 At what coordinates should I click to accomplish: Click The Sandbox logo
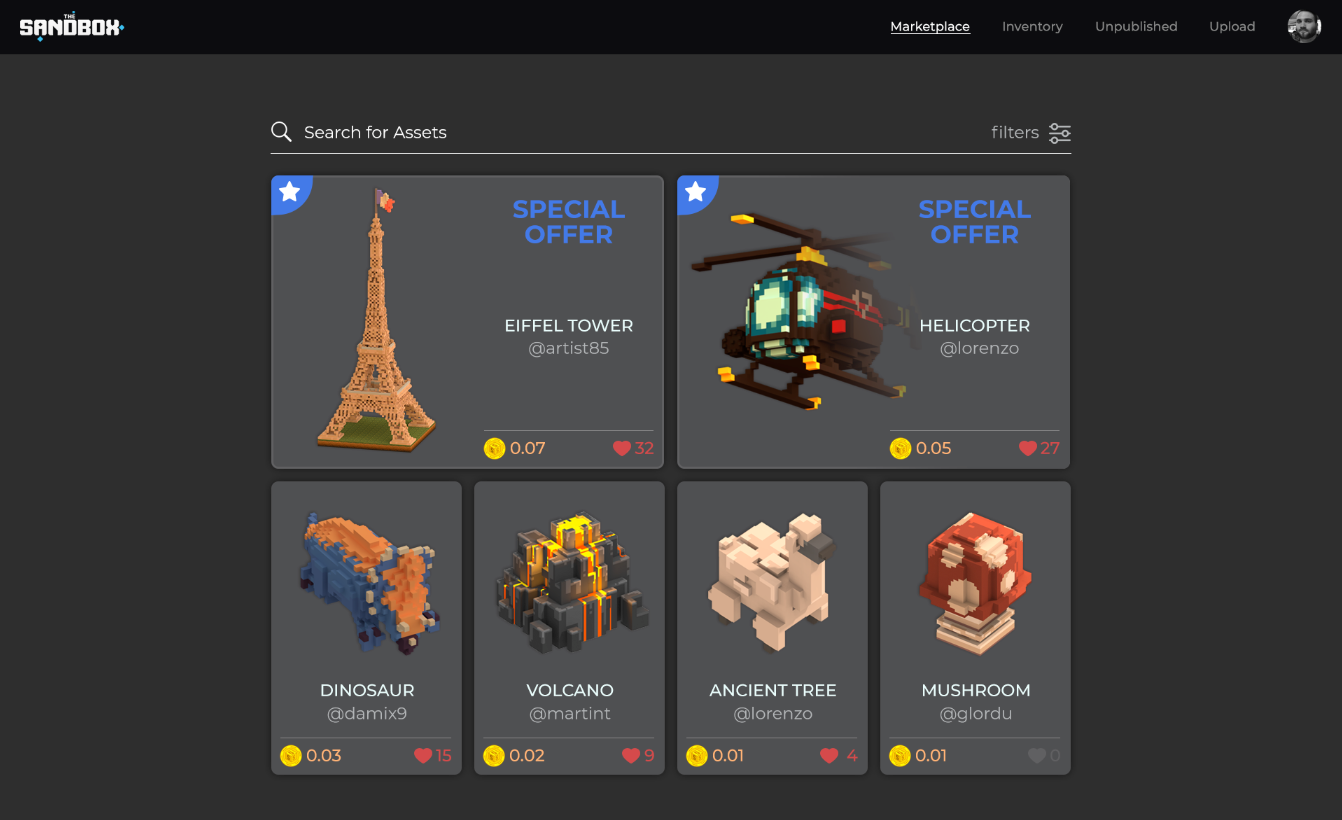click(71, 27)
